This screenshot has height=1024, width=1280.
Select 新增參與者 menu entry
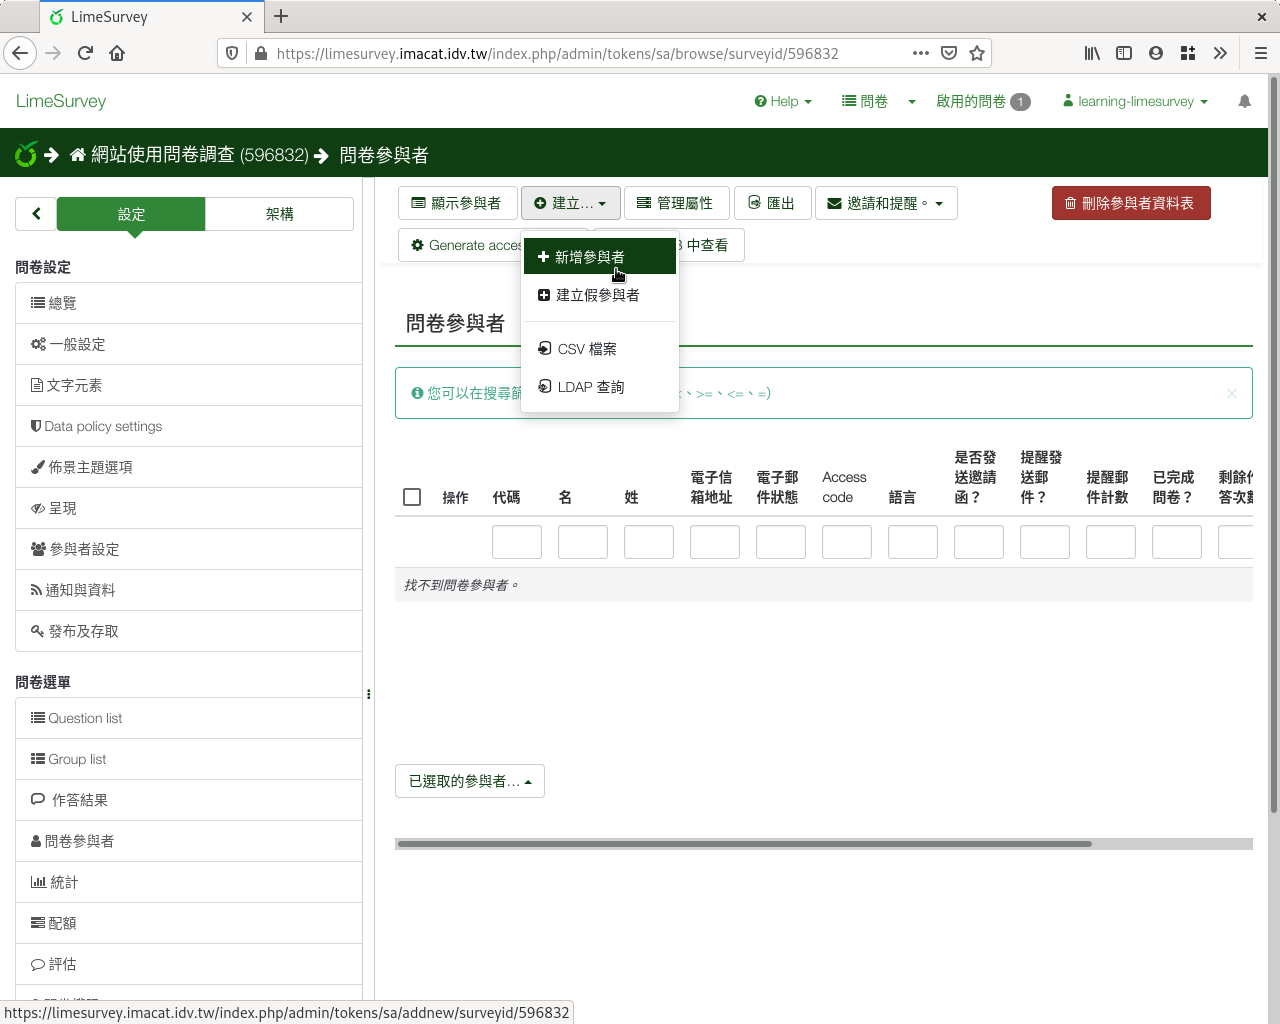(600, 257)
